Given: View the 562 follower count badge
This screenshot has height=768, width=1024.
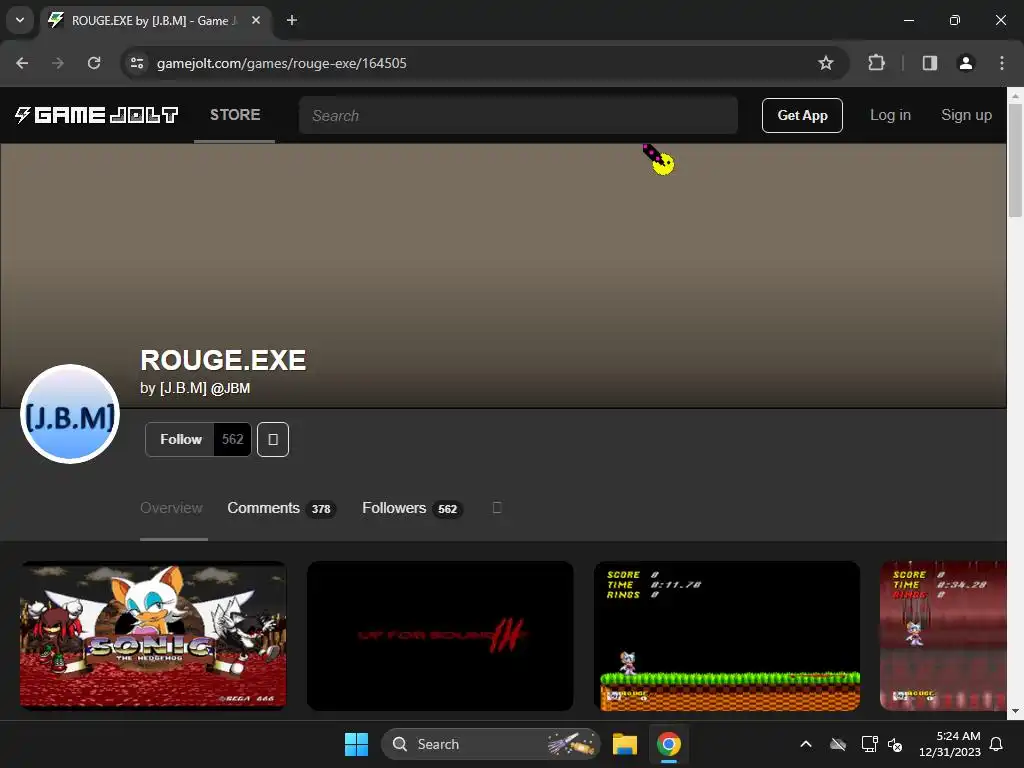Looking at the screenshot, I should coord(232,440).
